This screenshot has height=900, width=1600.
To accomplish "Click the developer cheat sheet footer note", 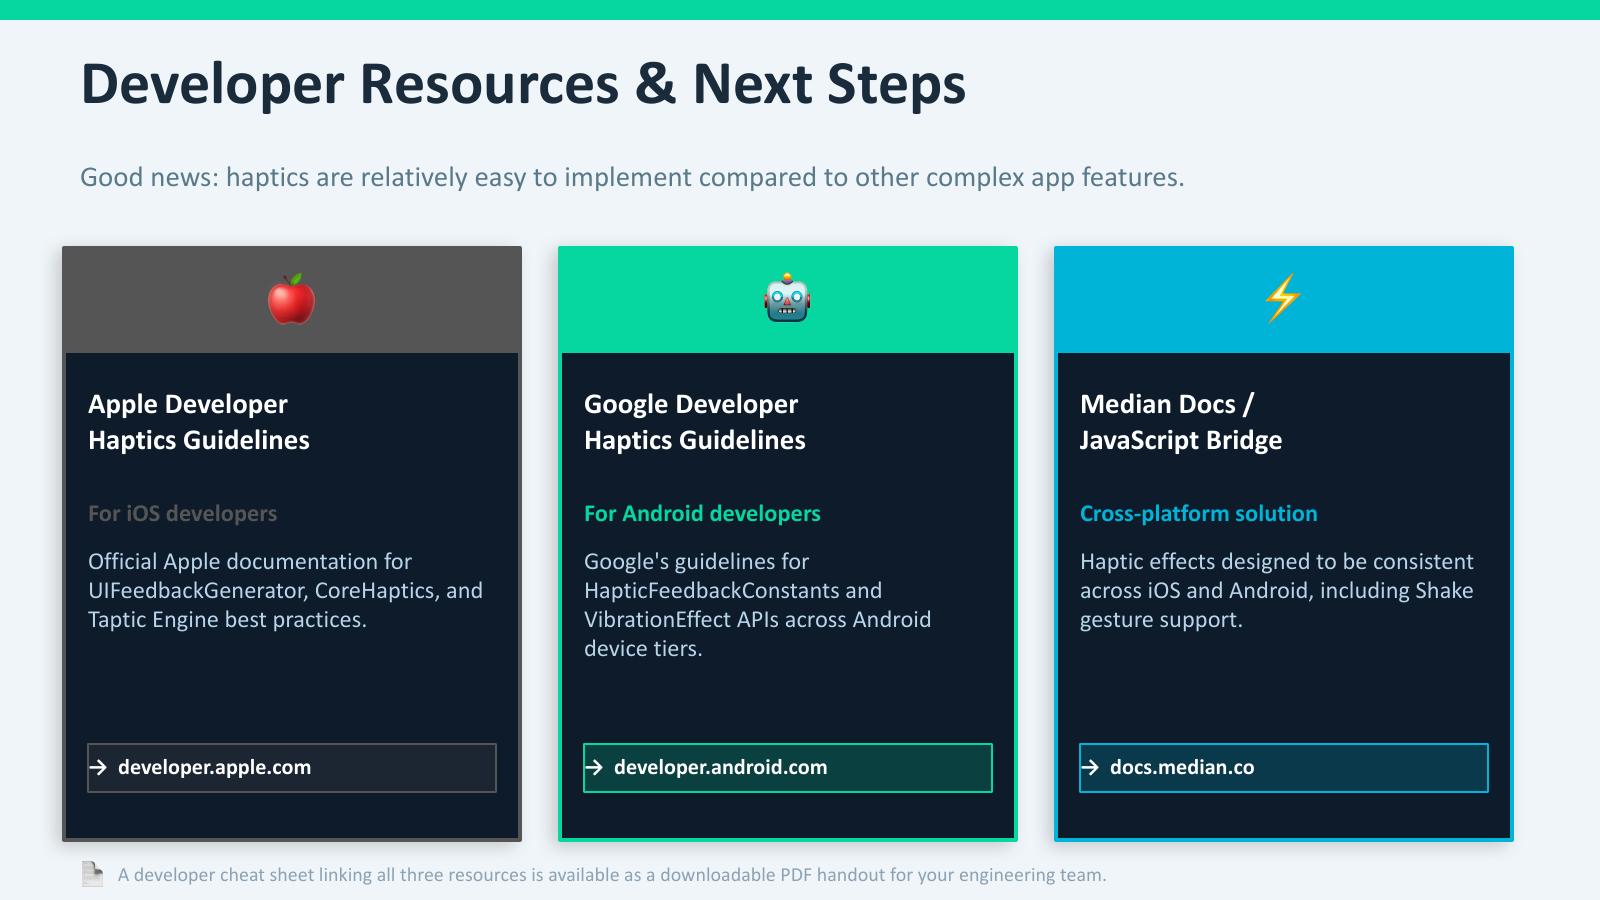I will [612, 875].
